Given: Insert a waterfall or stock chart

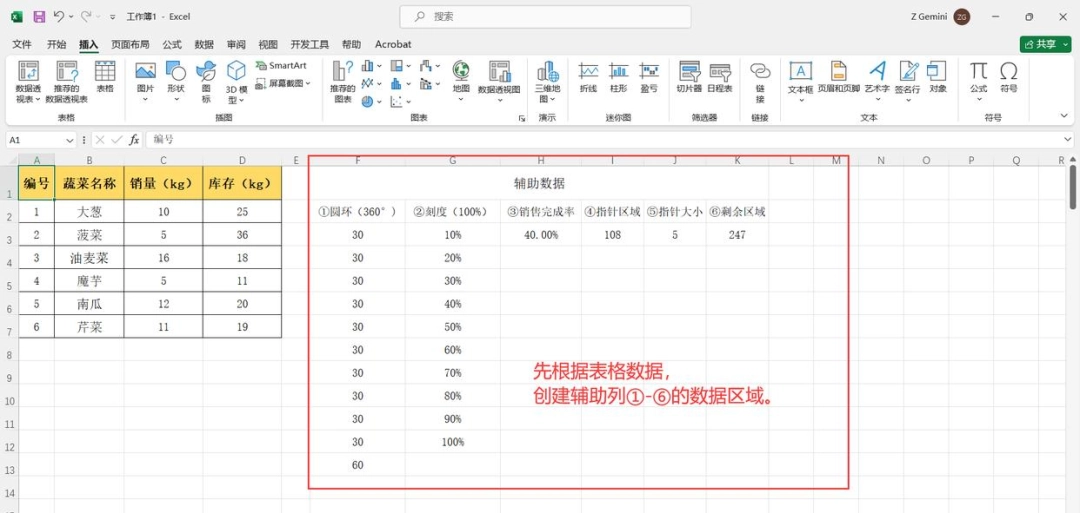Looking at the screenshot, I should click(x=430, y=66).
